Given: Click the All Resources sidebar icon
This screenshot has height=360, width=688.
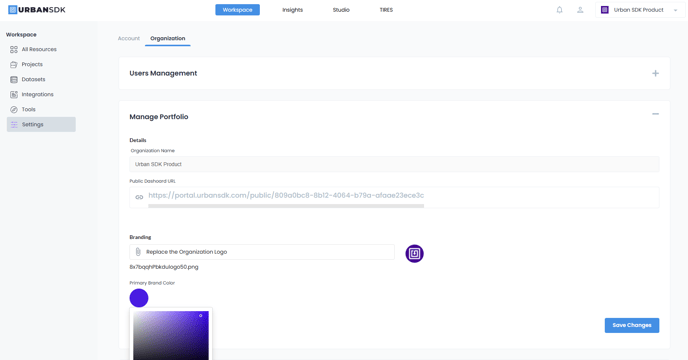Looking at the screenshot, I should pyautogui.click(x=14, y=49).
